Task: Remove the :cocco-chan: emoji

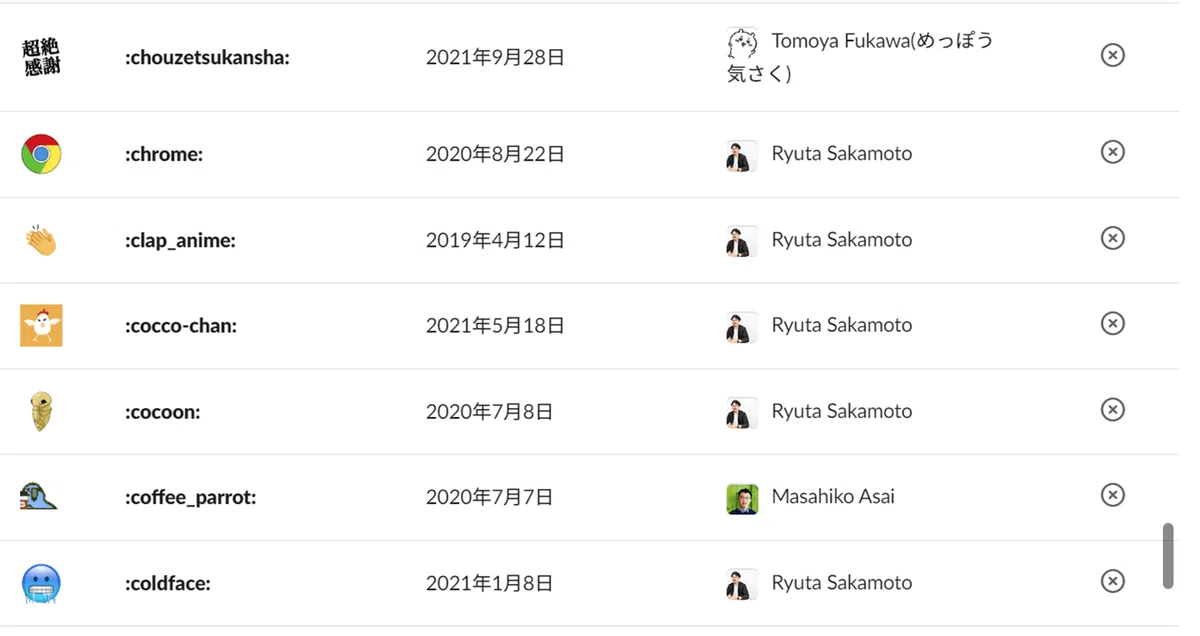Action: (1112, 324)
